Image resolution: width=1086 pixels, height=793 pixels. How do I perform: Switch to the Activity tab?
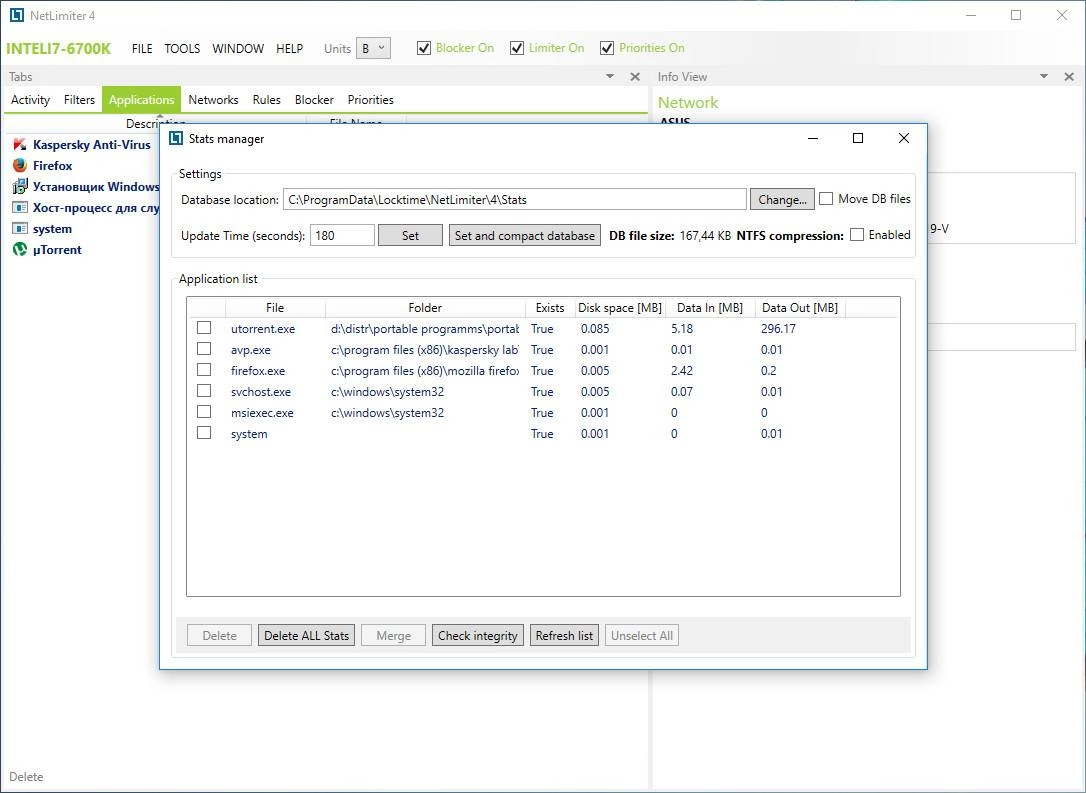(x=30, y=100)
